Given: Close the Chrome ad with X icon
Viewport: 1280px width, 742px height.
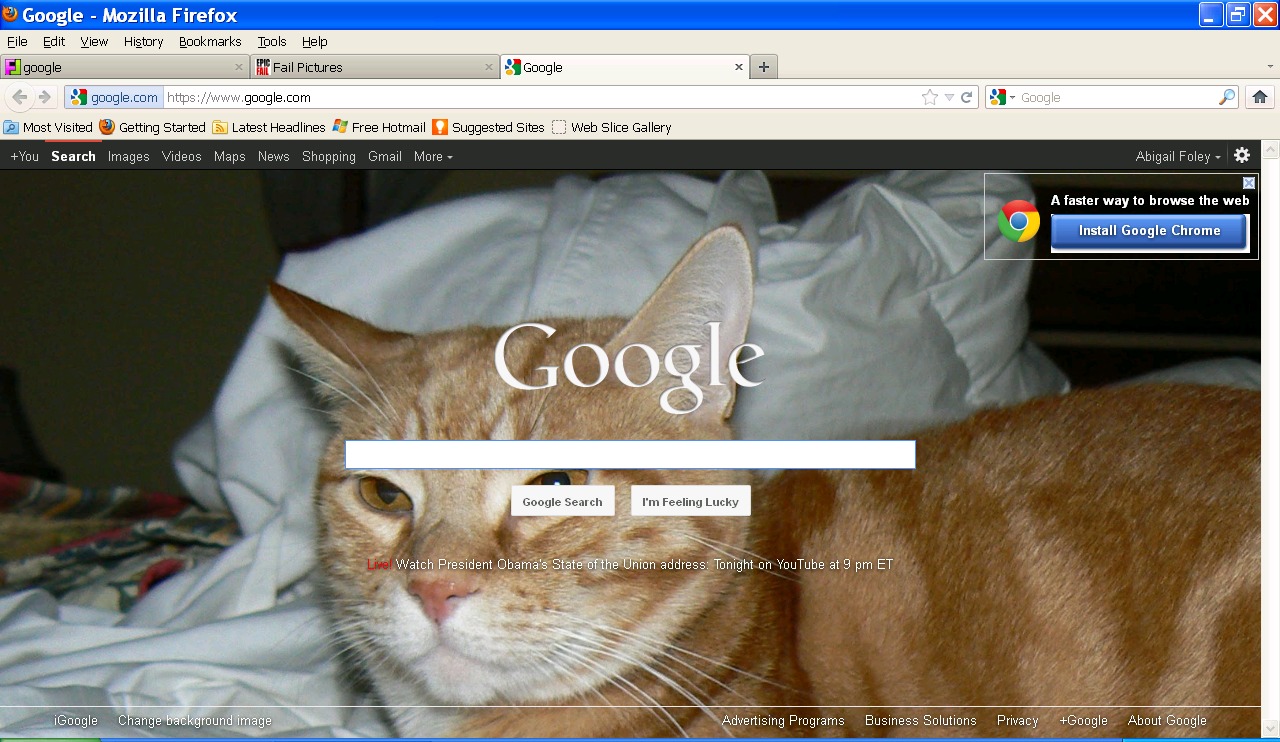Looking at the screenshot, I should click(x=1249, y=183).
